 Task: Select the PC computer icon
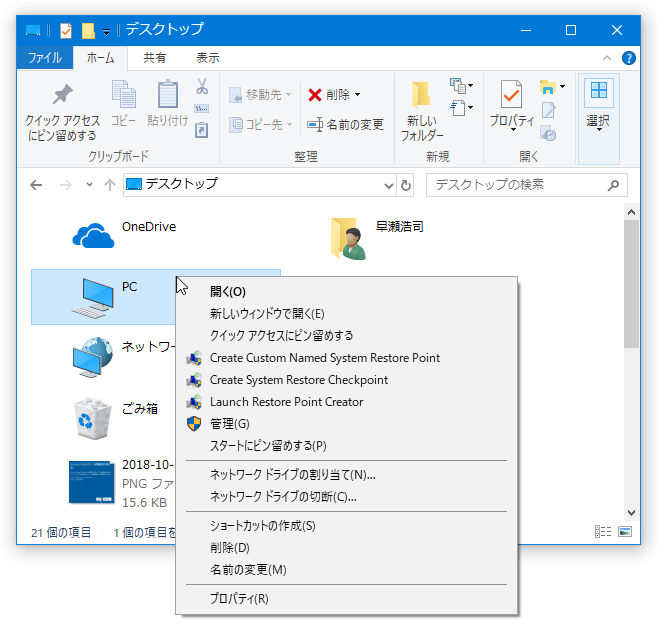pos(93,298)
